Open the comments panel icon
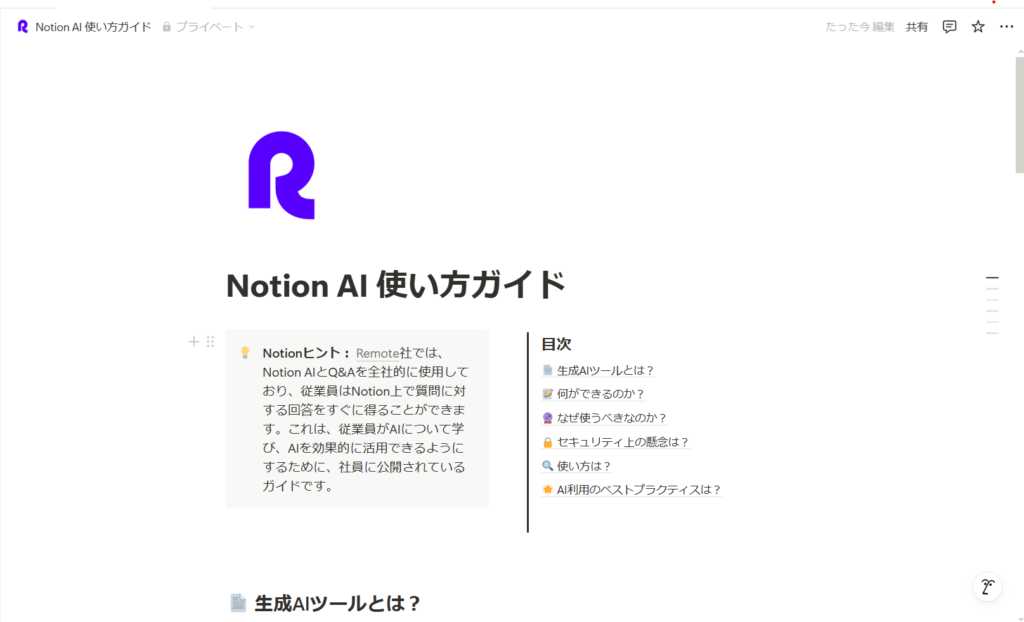Viewport: 1024px width, 622px height. 949,27
